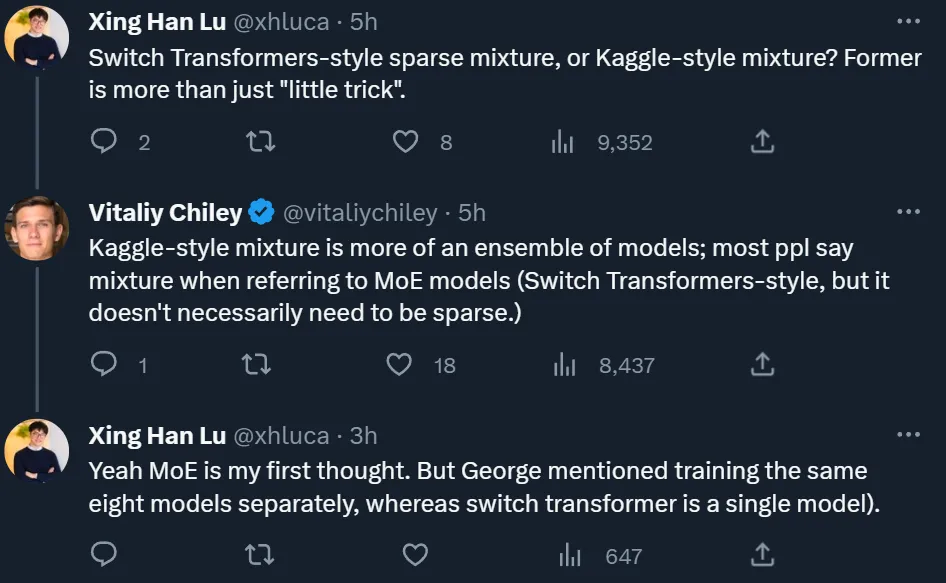Like the Yeah MoE is my first thought tweet
This screenshot has height=583, width=946.
[414, 555]
